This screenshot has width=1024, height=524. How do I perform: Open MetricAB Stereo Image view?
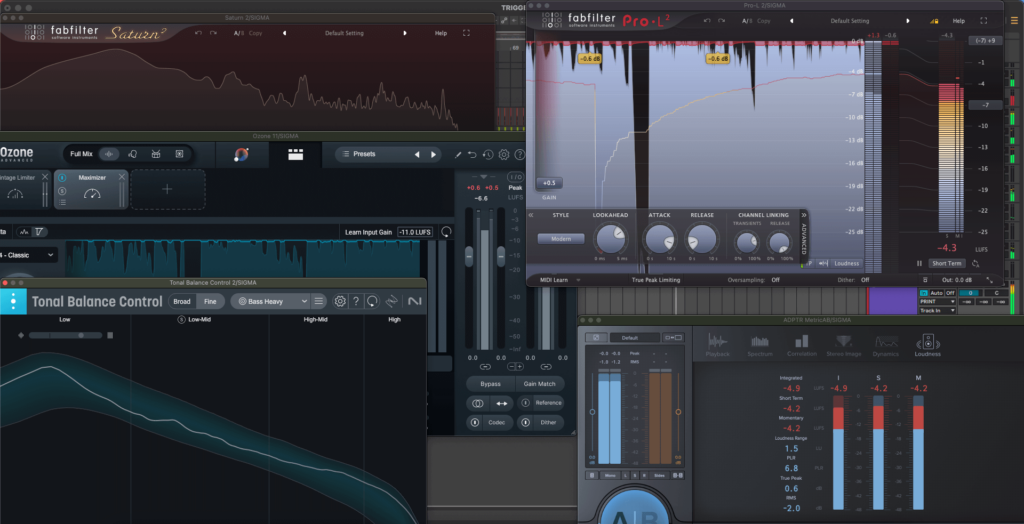pyautogui.click(x=844, y=346)
